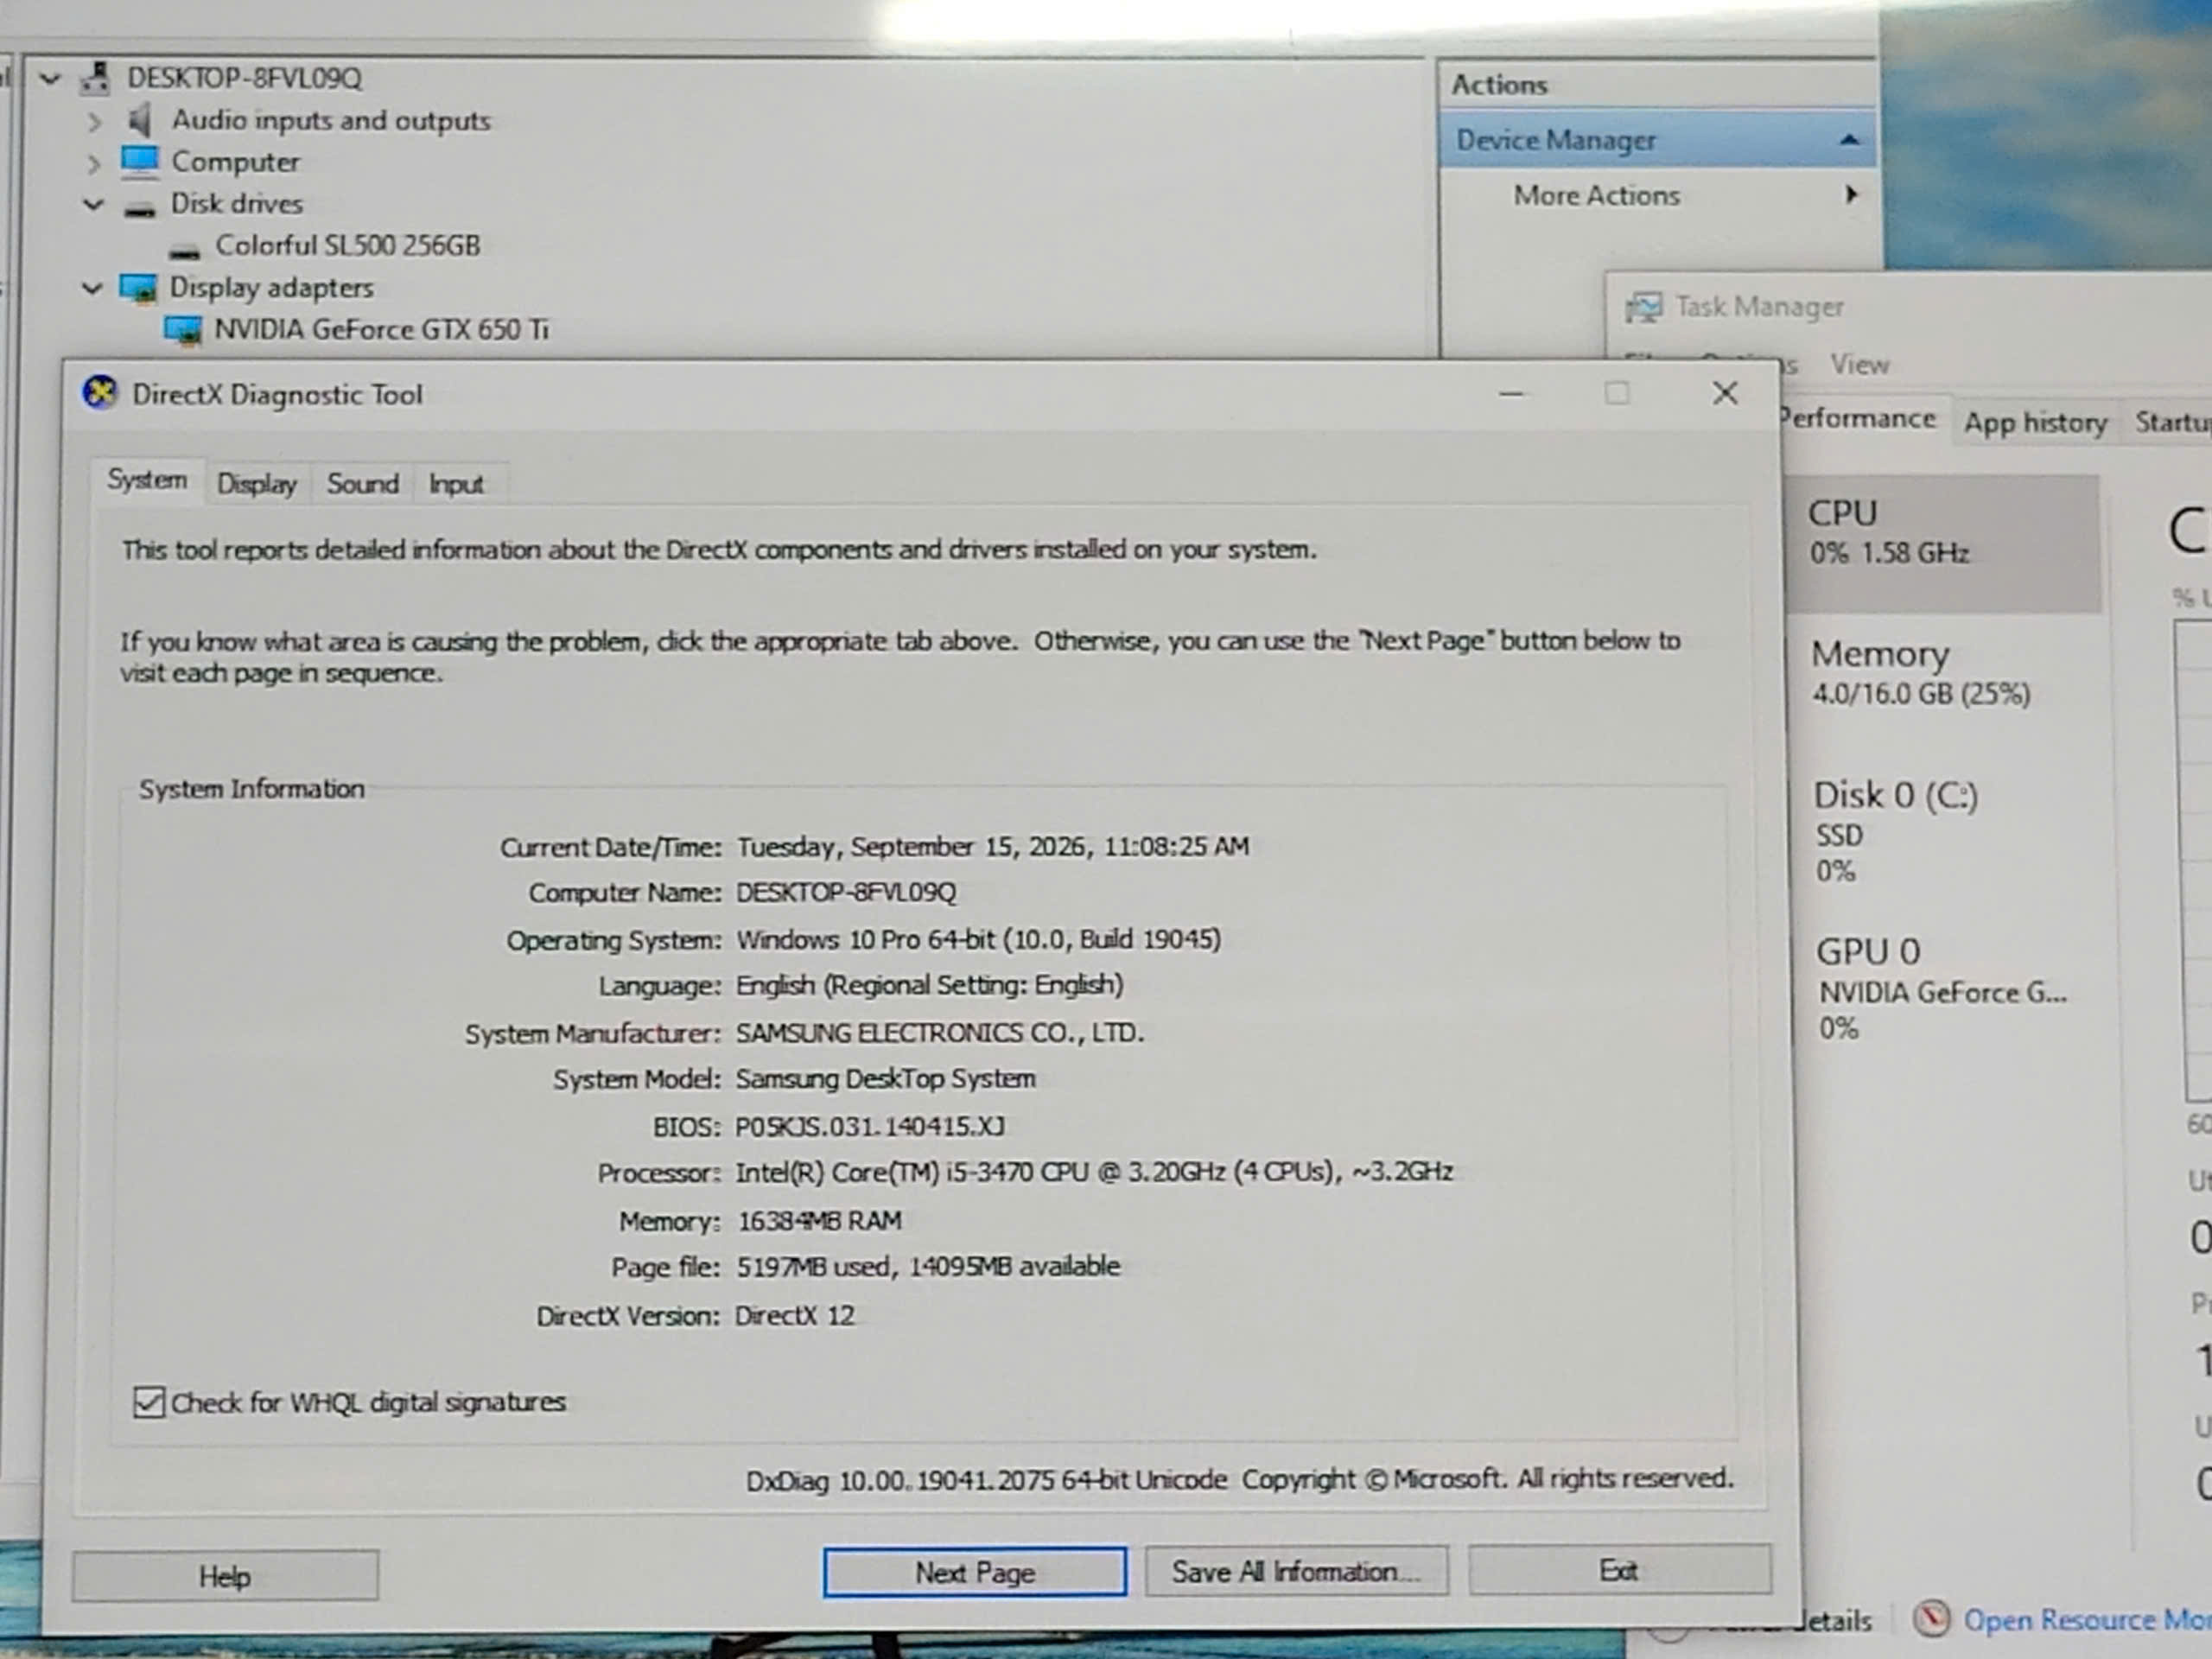The image size is (2212, 1659).
Task: Open the More Actions submenu arrow
Action: click(x=1851, y=194)
